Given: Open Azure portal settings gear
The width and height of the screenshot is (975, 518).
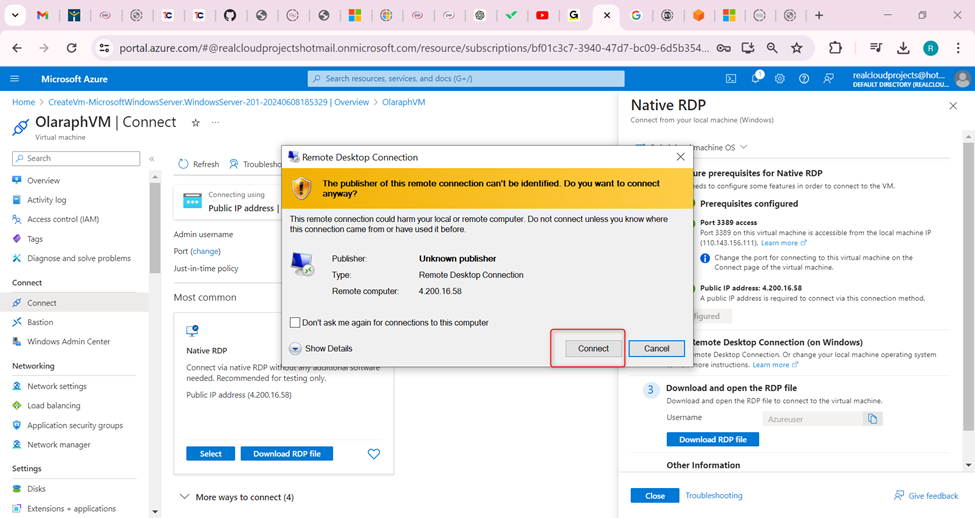Looking at the screenshot, I should click(x=780, y=79).
